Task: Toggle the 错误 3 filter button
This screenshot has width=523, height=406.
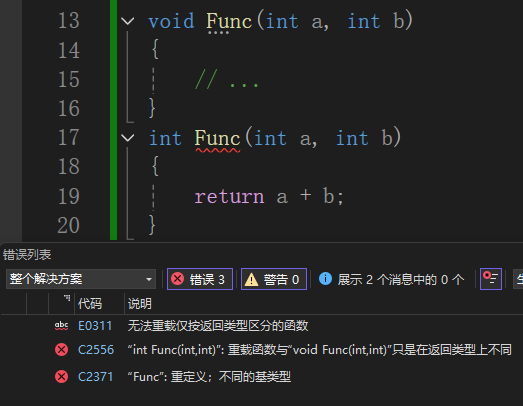Action: click(200, 279)
